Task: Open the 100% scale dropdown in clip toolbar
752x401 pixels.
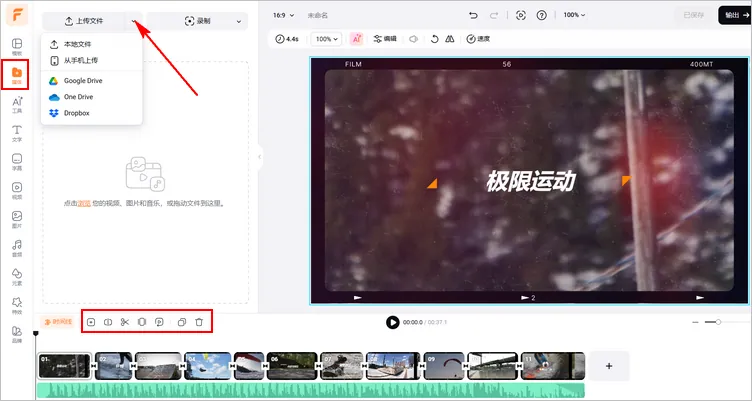Action: (x=326, y=39)
